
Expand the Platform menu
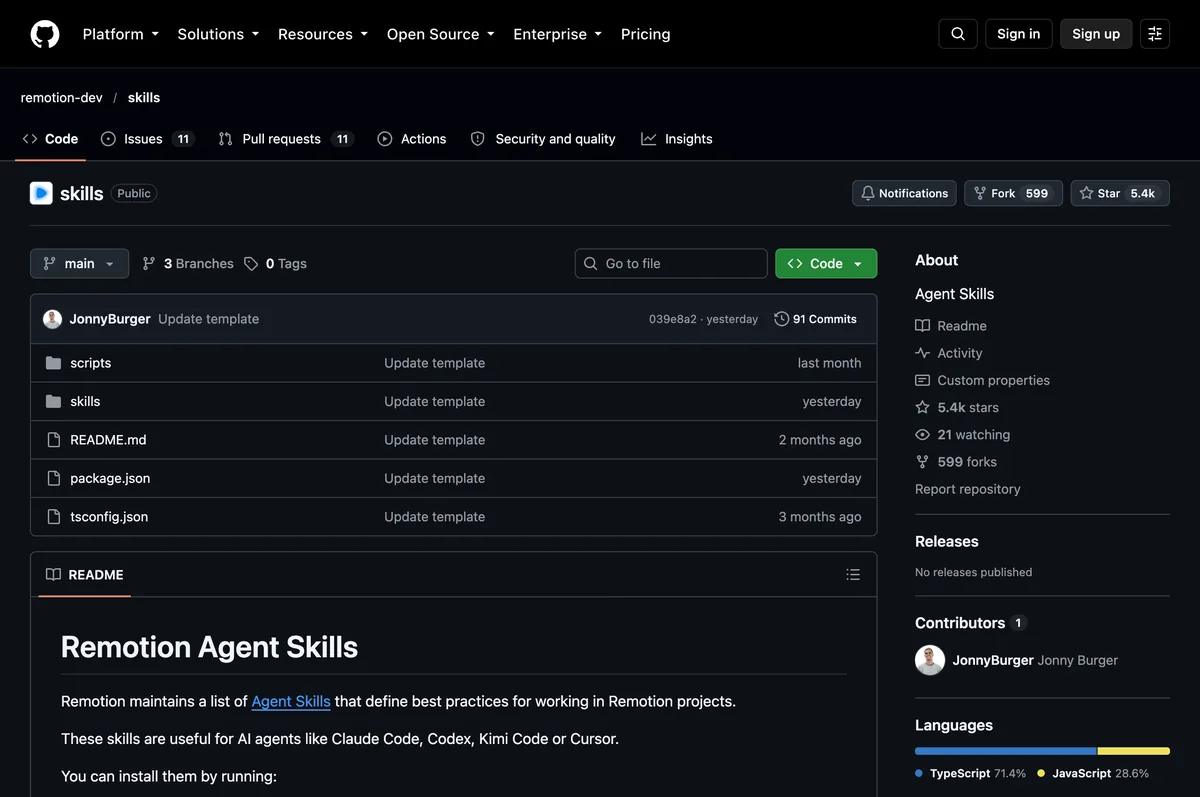(x=121, y=34)
